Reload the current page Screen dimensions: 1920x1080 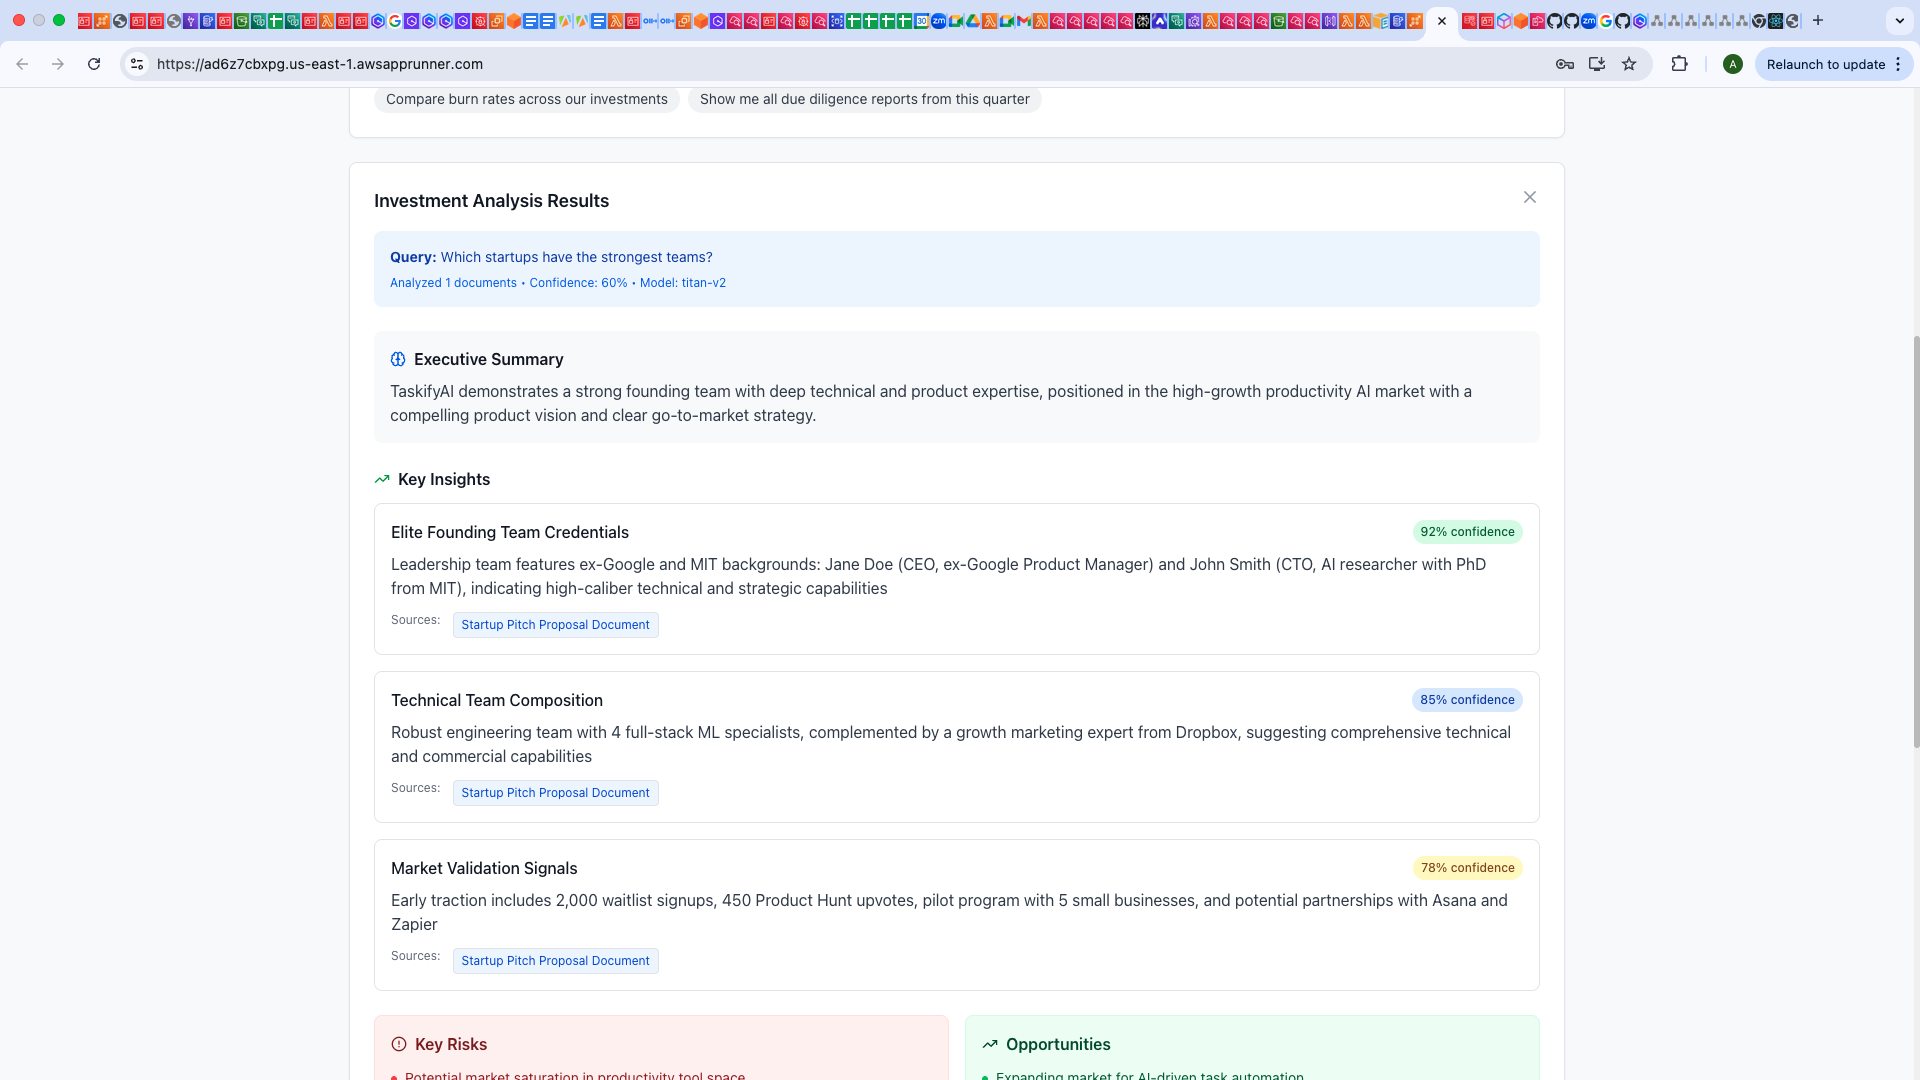pos(94,64)
